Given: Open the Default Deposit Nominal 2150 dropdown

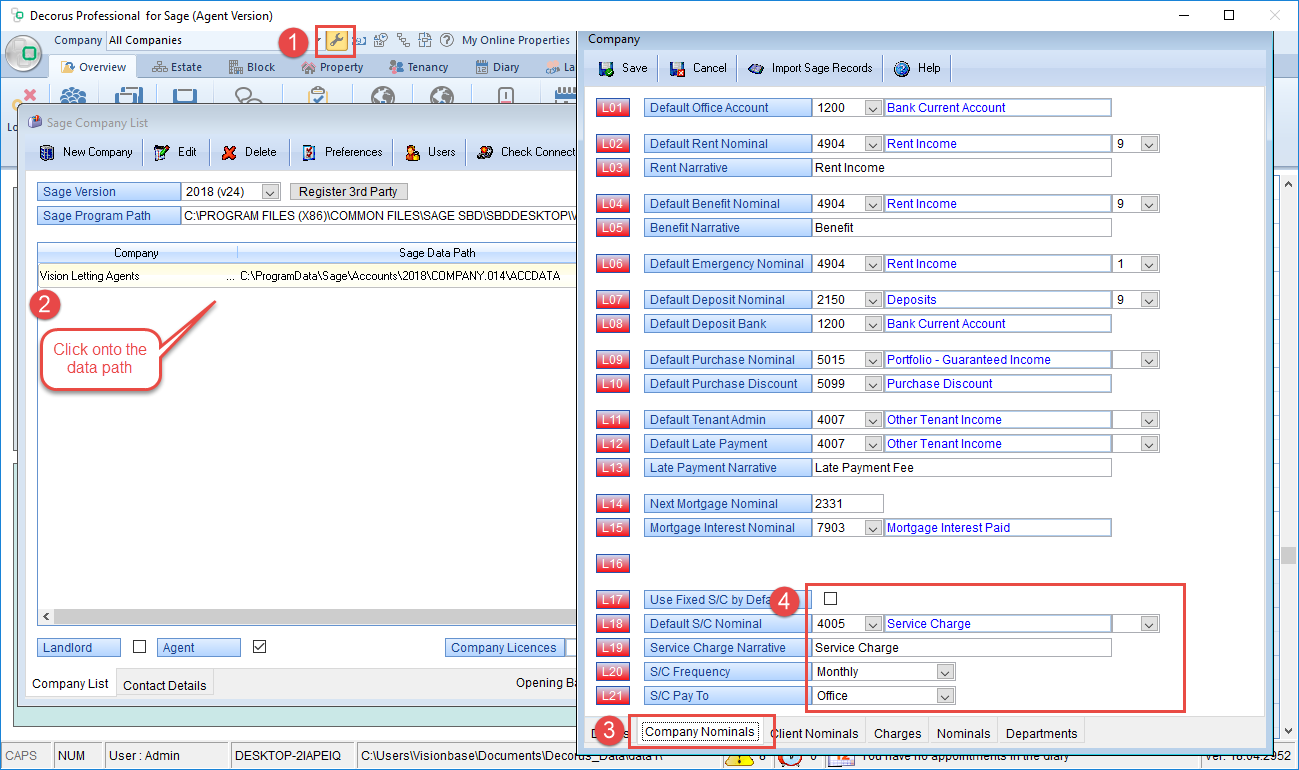Looking at the screenshot, I should [x=873, y=300].
